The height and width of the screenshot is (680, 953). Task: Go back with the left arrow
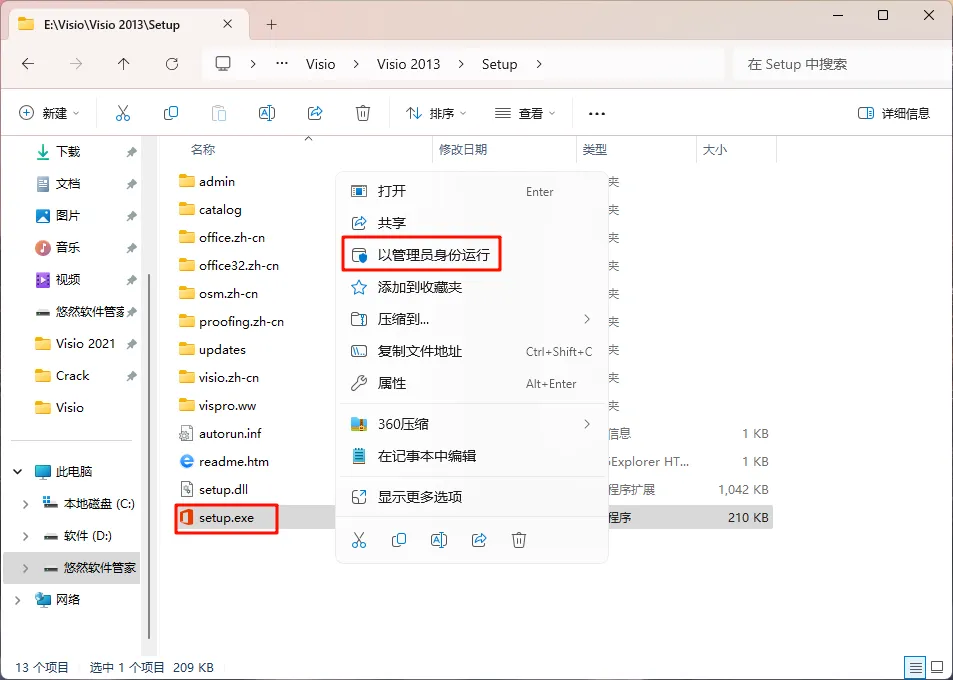(x=28, y=64)
